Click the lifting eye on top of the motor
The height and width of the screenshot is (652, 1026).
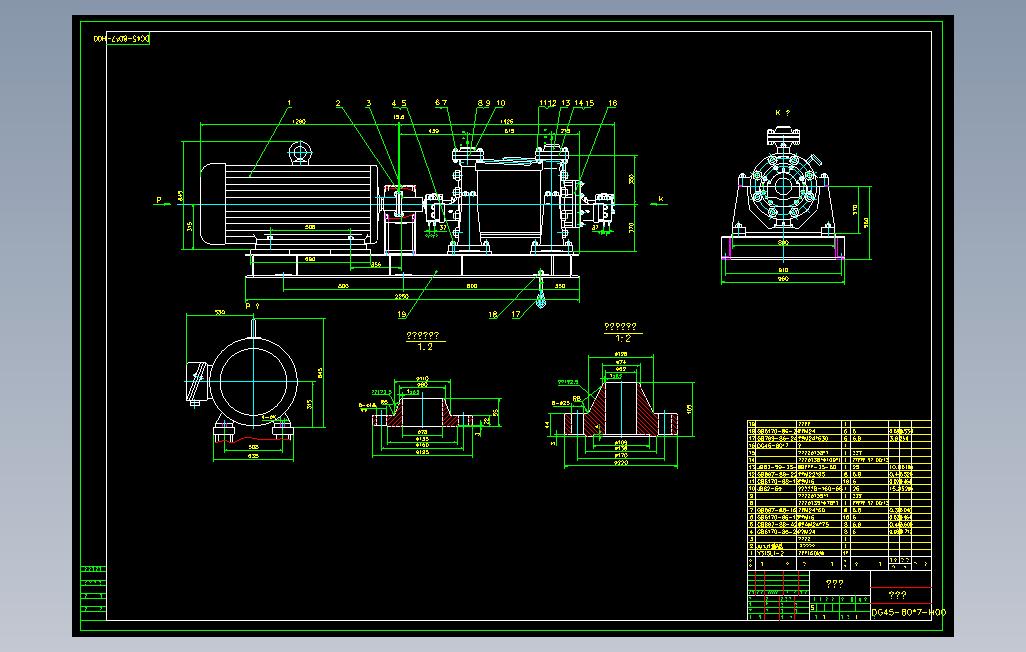(x=299, y=153)
